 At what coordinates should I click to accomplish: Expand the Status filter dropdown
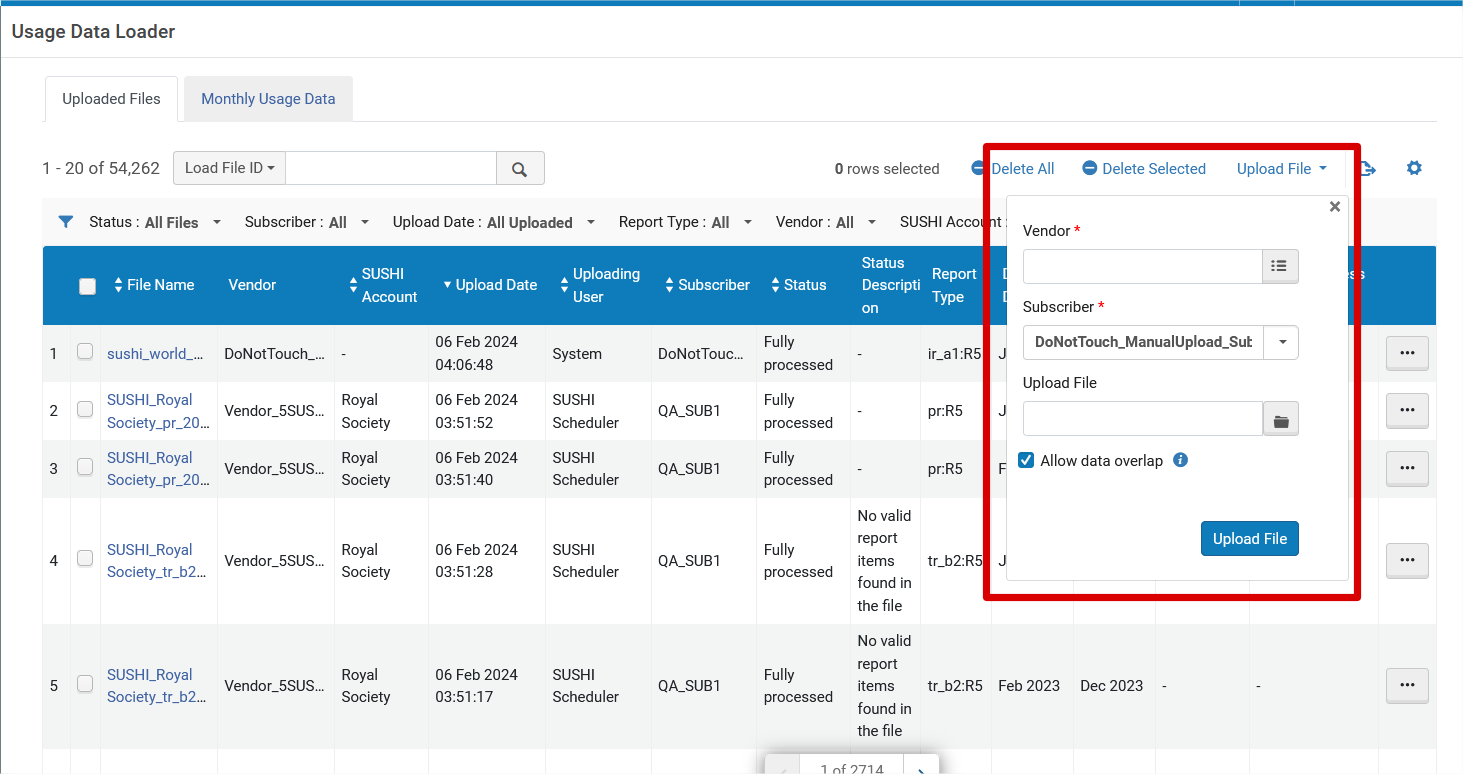click(155, 222)
